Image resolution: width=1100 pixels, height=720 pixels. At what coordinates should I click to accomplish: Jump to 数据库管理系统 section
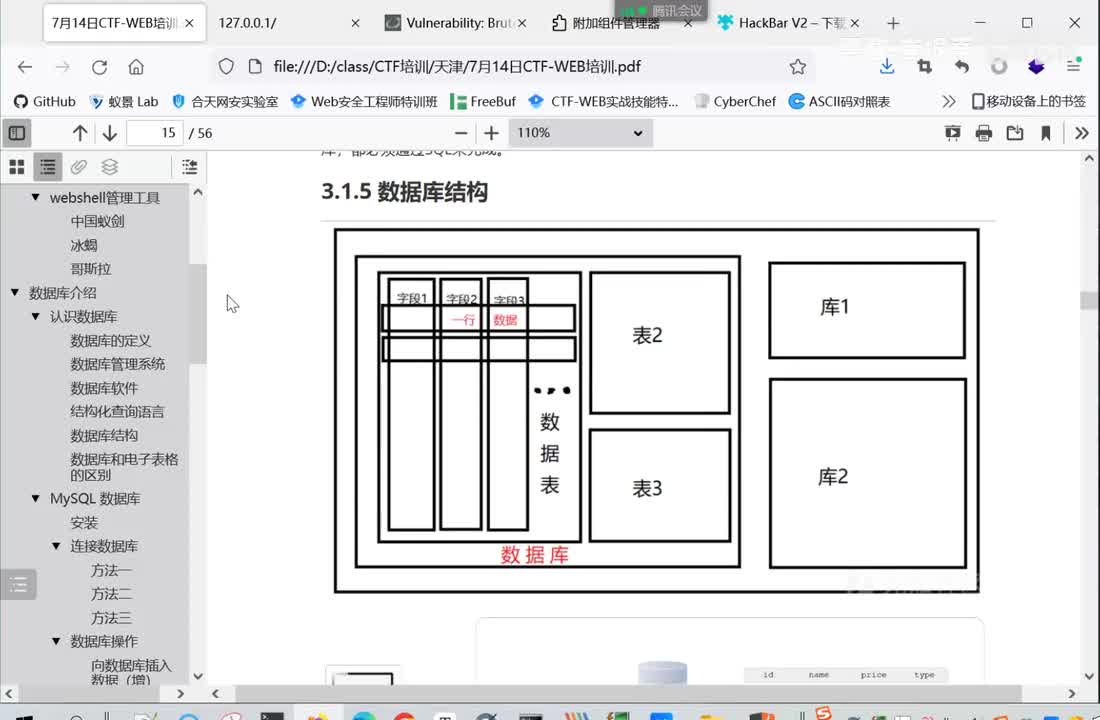tap(117, 364)
